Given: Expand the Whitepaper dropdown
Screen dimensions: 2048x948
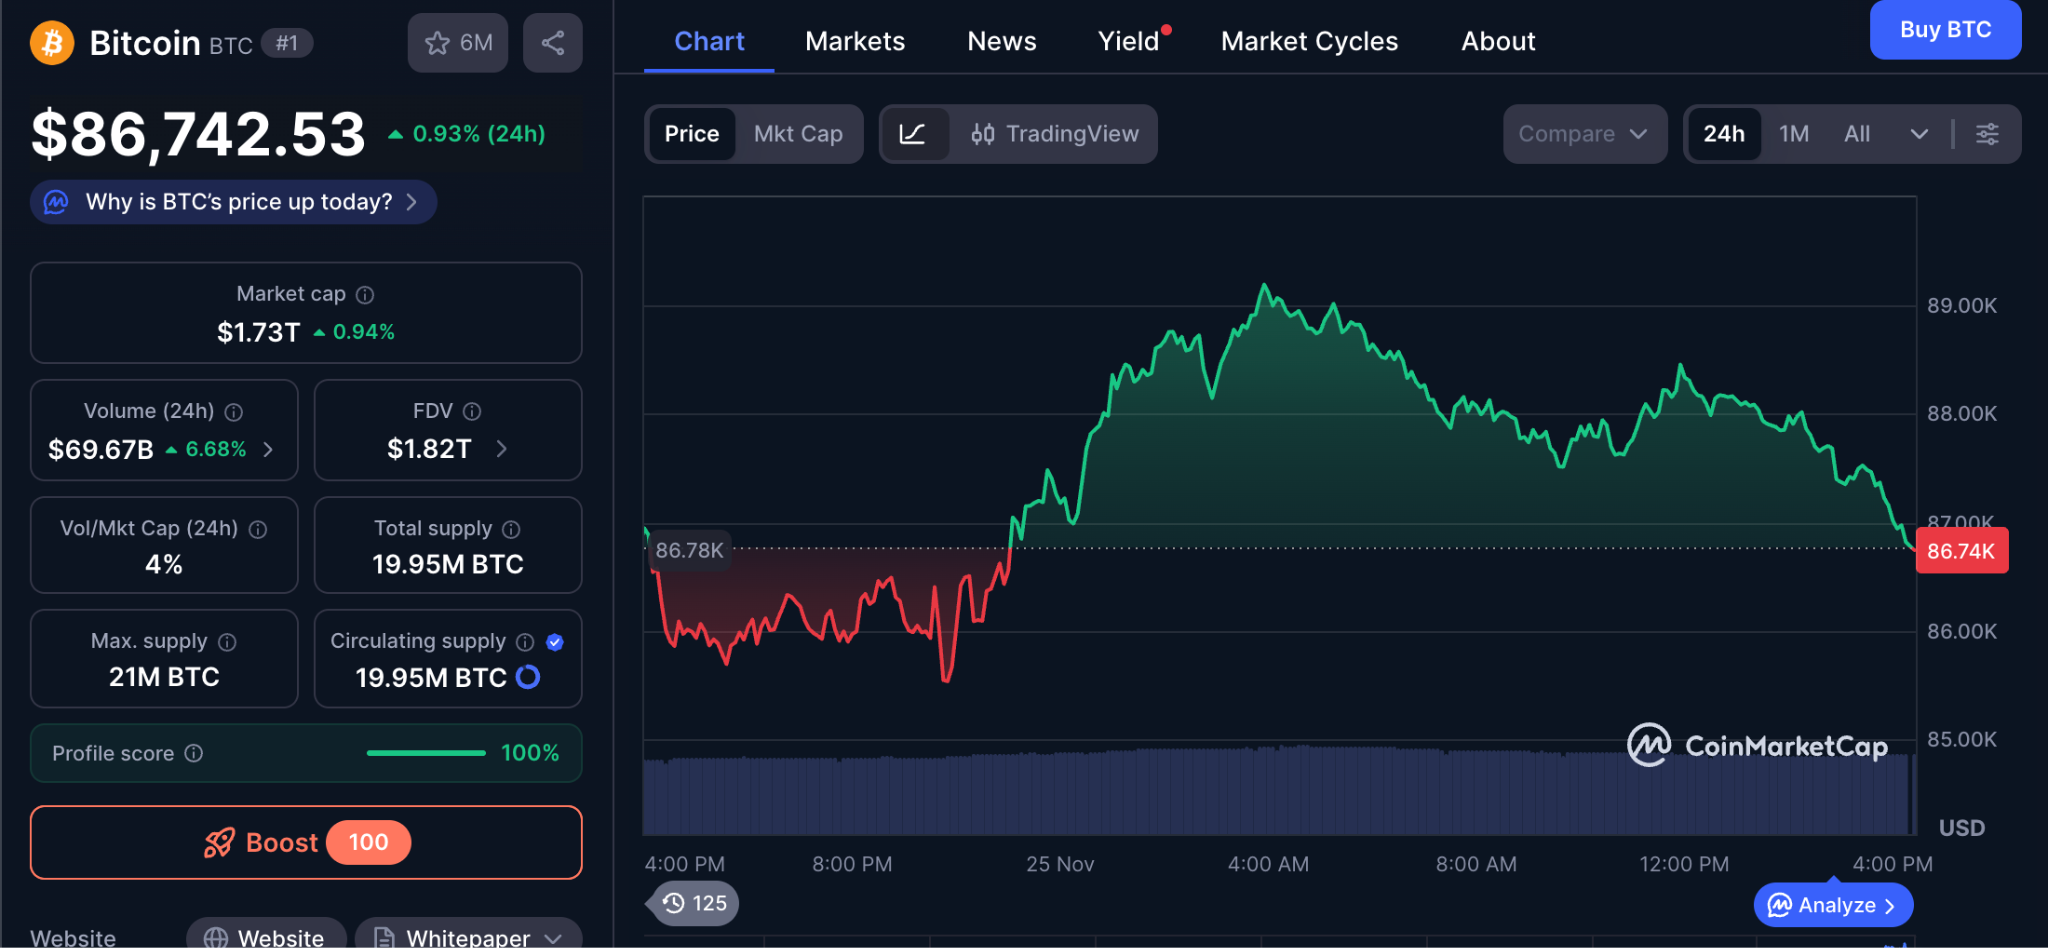Looking at the screenshot, I should tap(553, 938).
